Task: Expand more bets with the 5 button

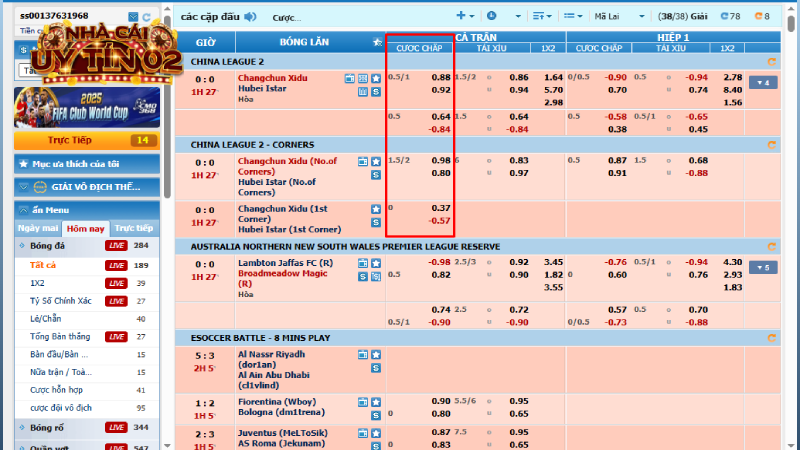Action: pyautogui.click(x=763, y=268)
